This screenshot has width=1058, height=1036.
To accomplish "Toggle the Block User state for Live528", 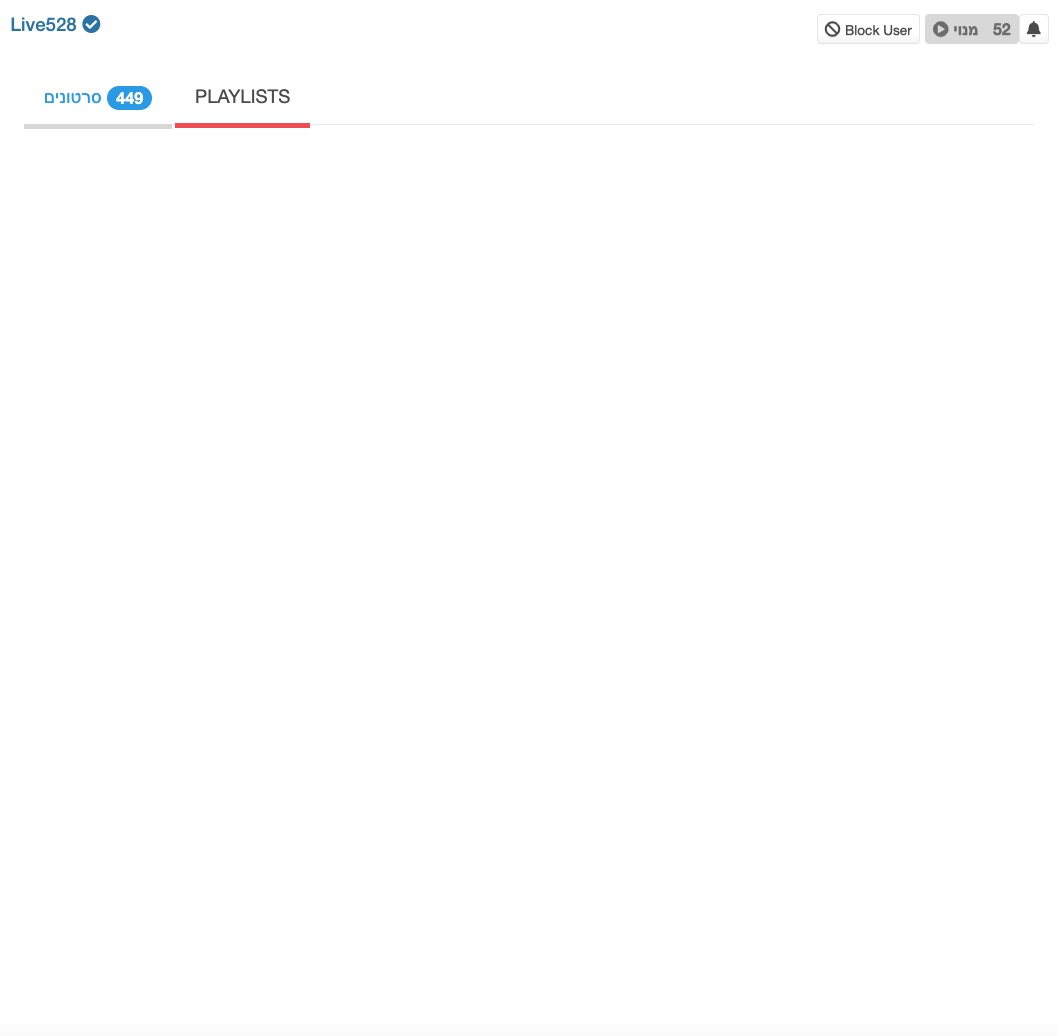I will click(868, 29).
